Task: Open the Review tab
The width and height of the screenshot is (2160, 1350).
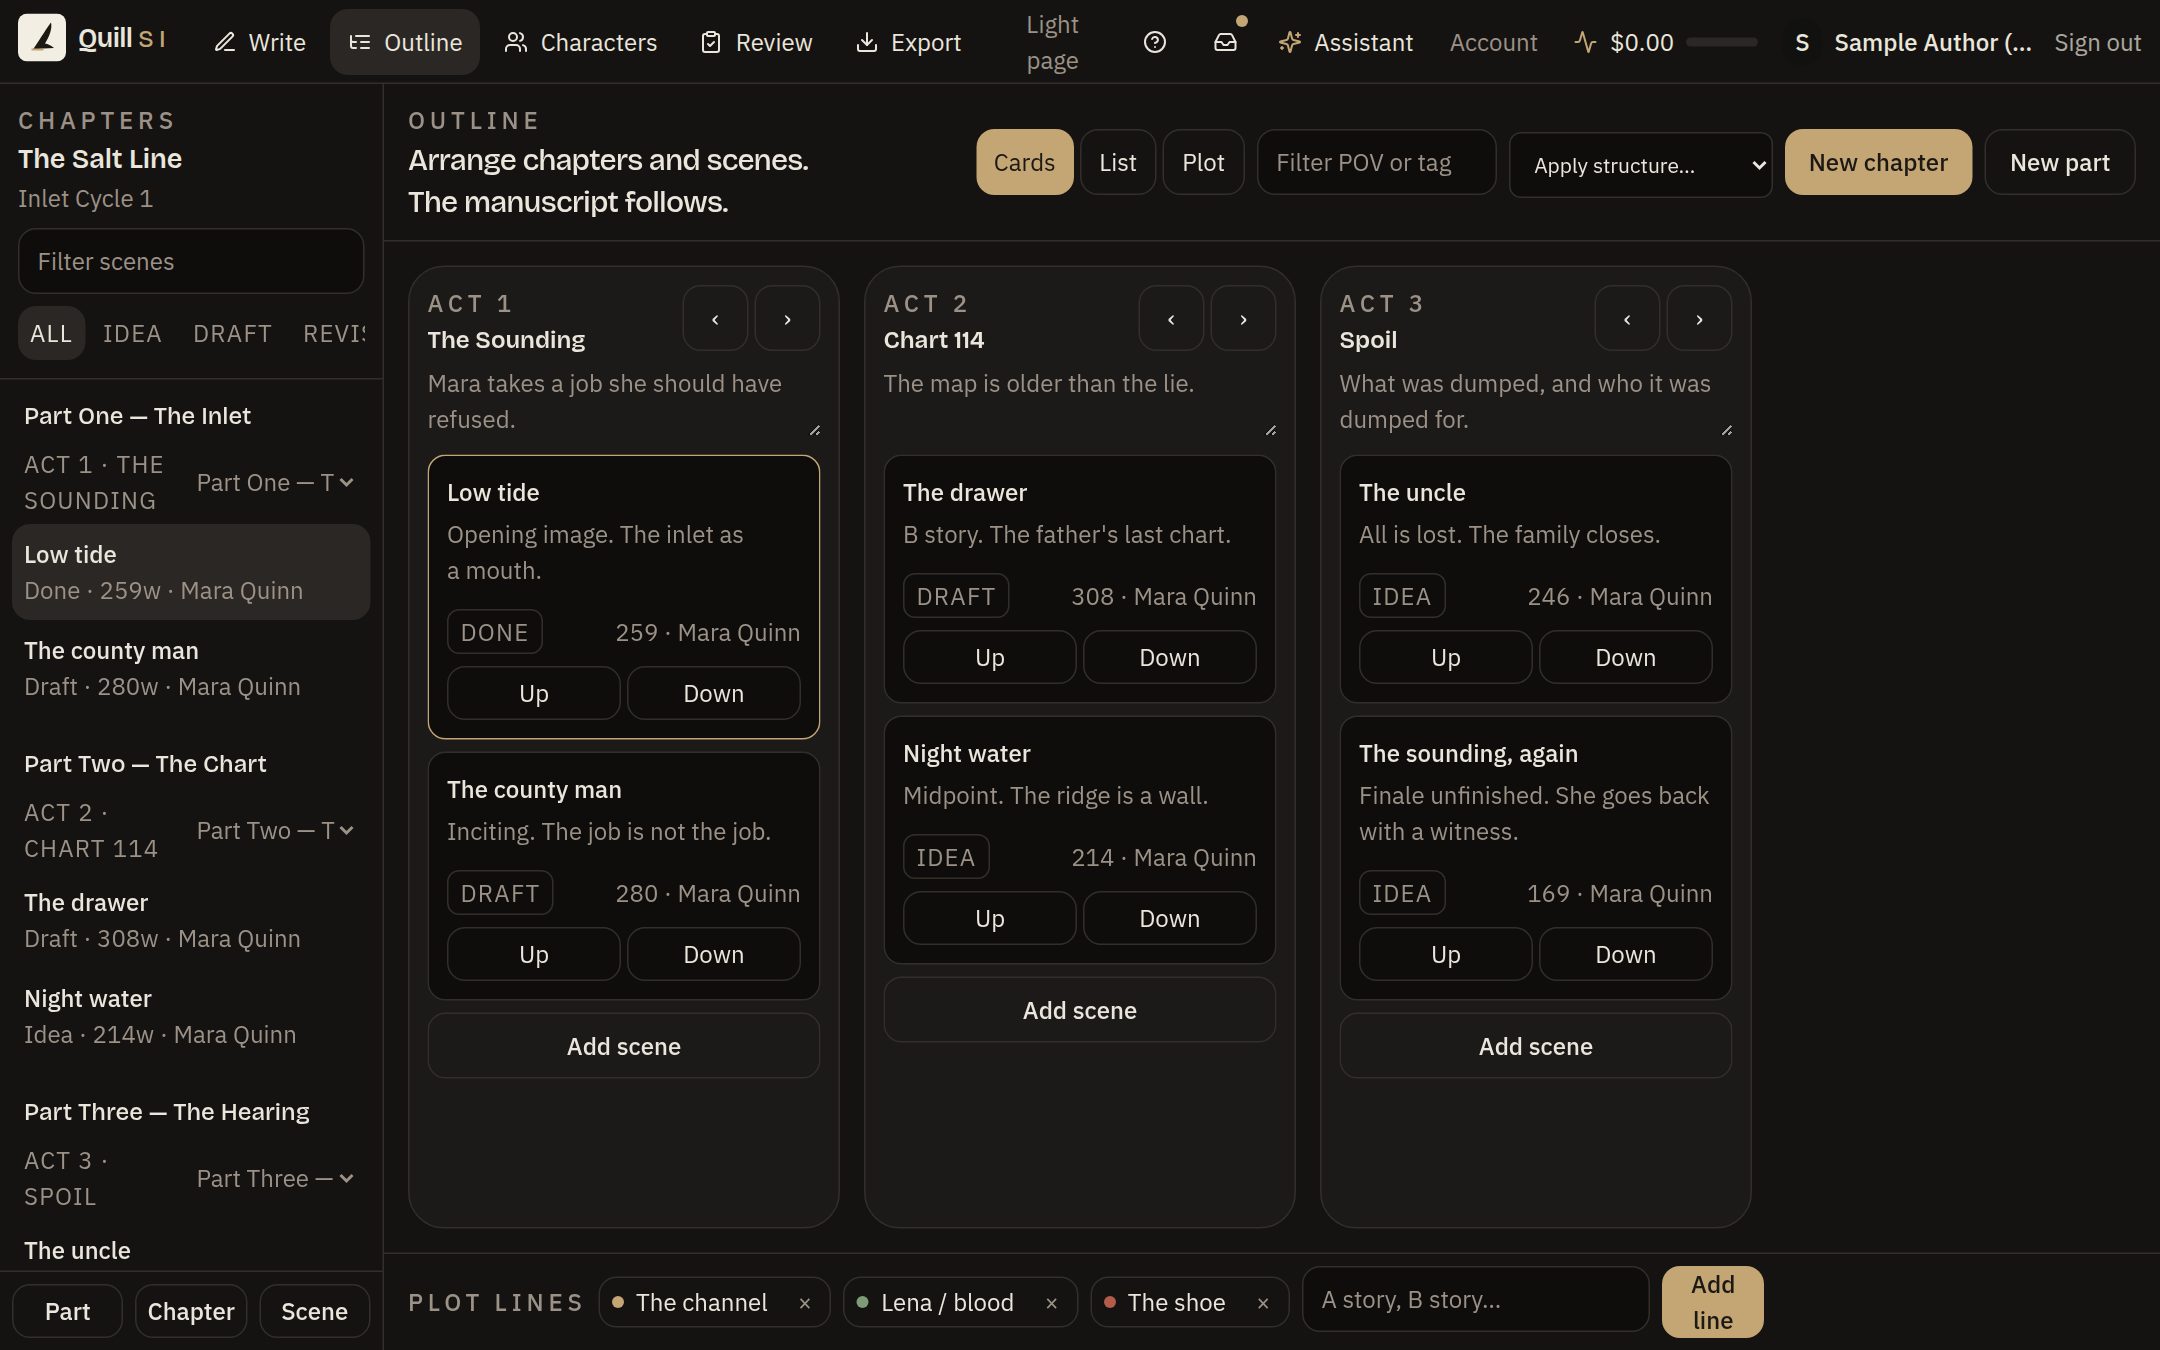Action: click(x=757, y=42)
